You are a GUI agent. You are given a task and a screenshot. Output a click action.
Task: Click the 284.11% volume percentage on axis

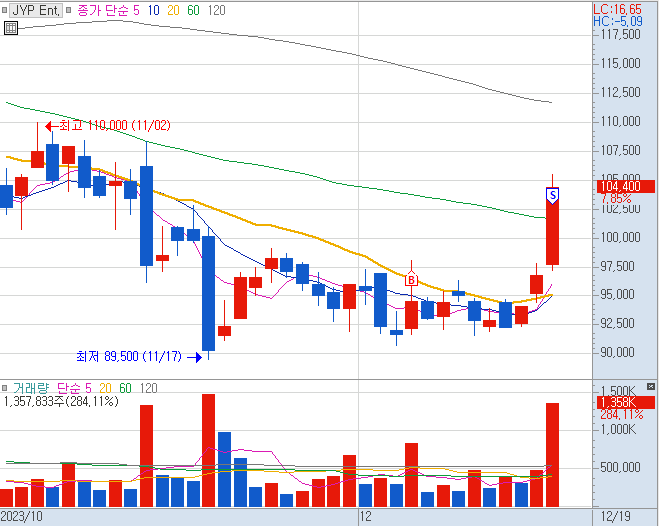coord(622,415)
